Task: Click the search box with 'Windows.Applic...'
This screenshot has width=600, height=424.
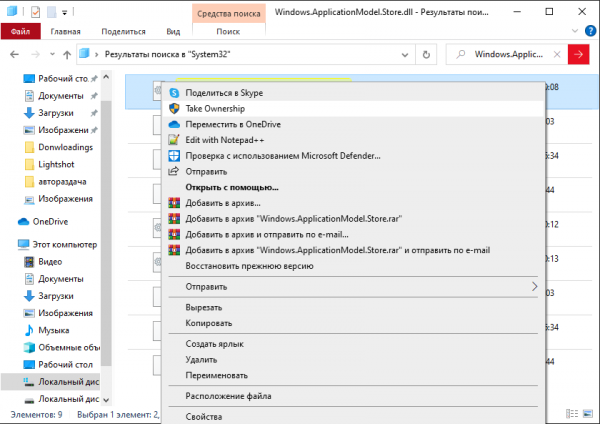Action: click(x=515, y=53)
